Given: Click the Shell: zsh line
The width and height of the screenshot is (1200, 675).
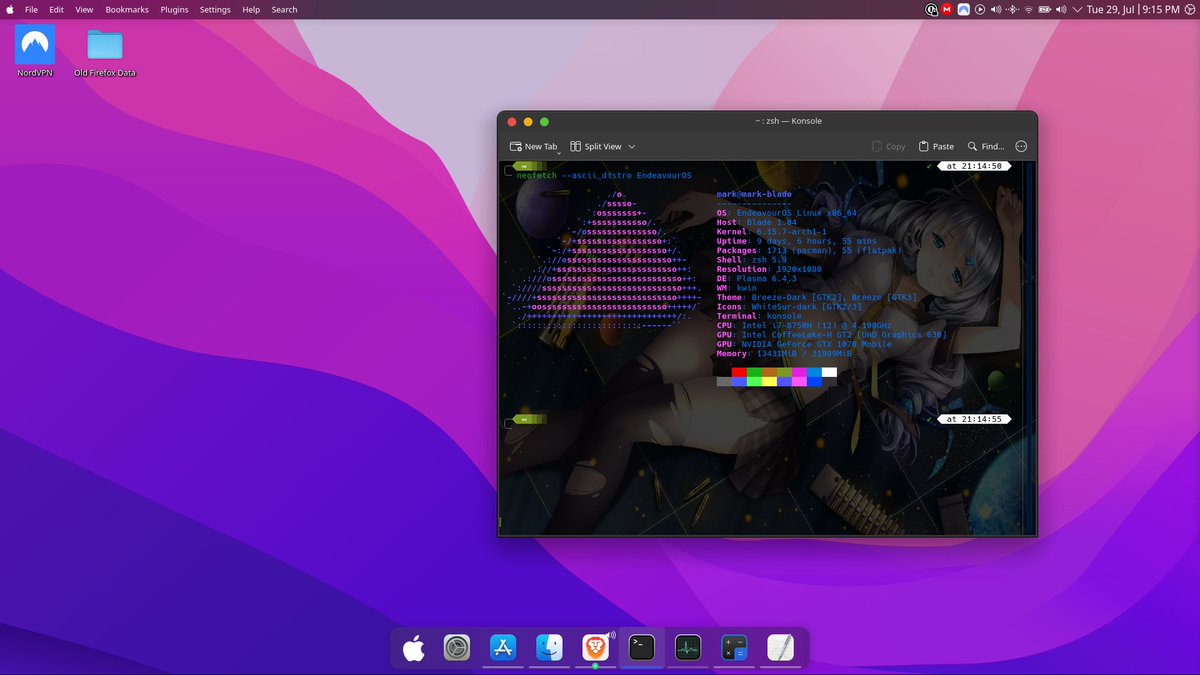Looking at the screenshot, I should coord(751,260).
